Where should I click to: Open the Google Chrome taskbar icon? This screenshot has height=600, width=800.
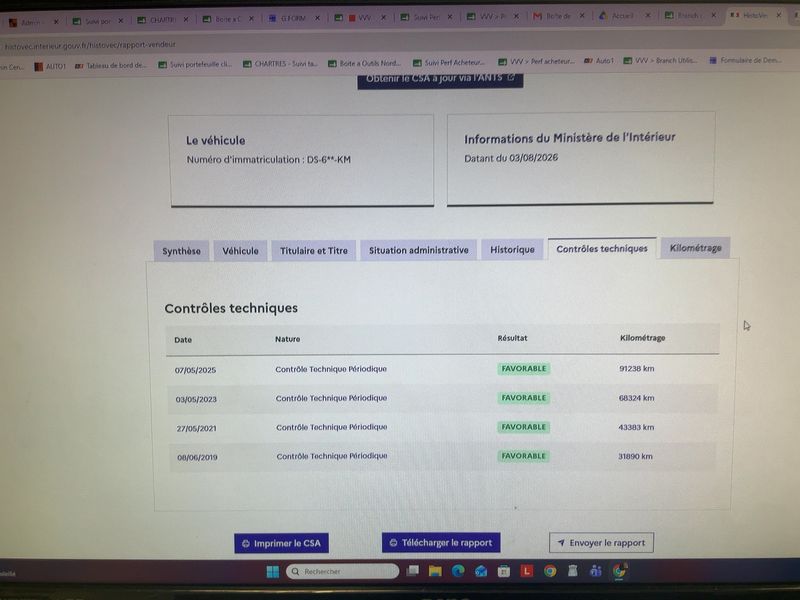tap(549, 571)
